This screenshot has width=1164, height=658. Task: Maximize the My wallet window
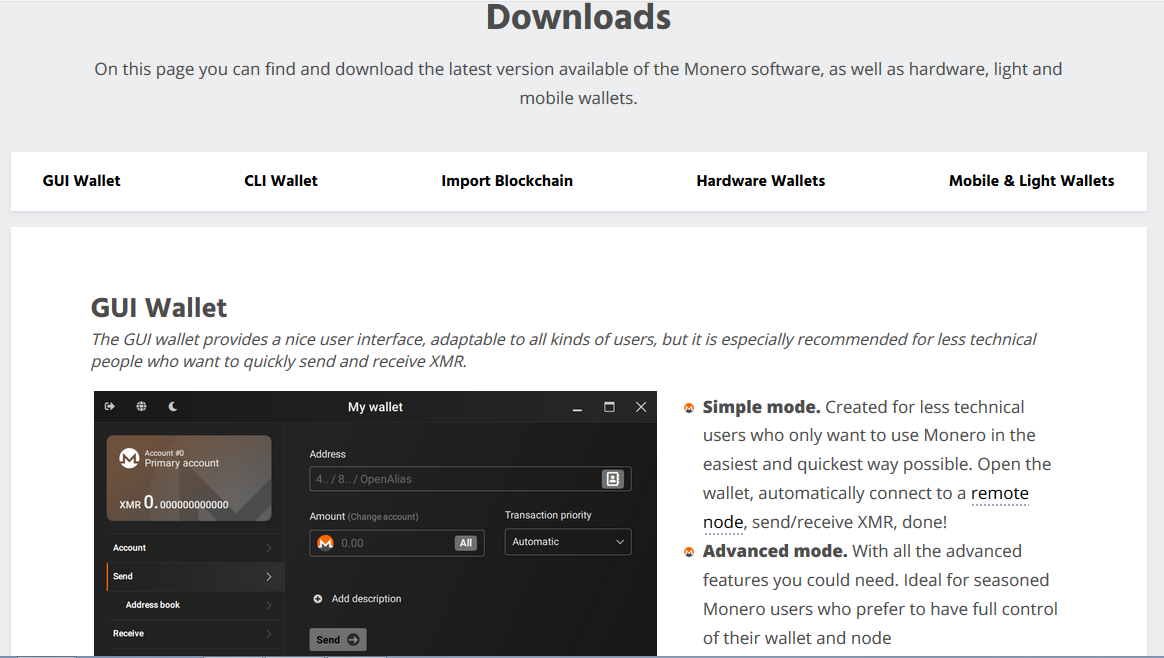coord(609,407)
